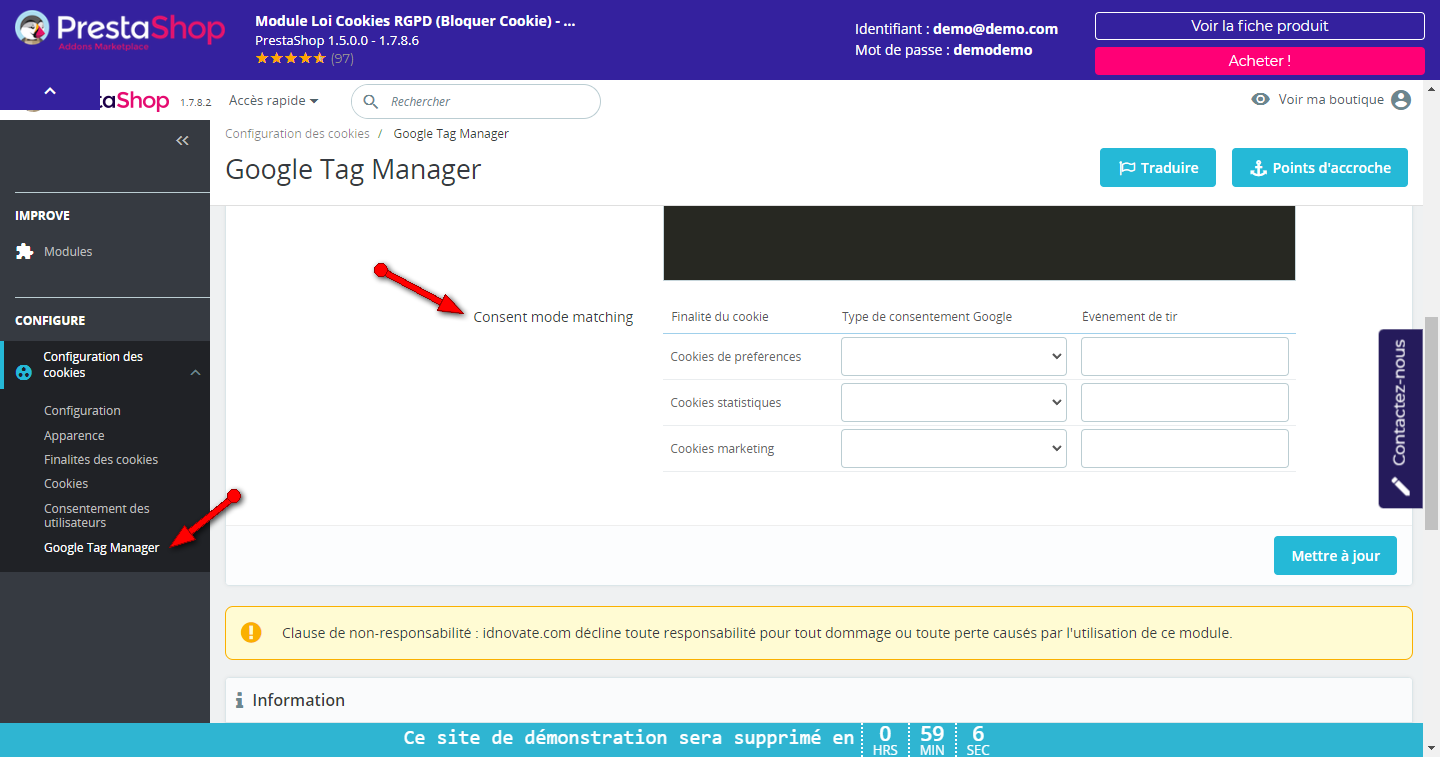Click the Voir ma boutique link

click(1331, 100)
